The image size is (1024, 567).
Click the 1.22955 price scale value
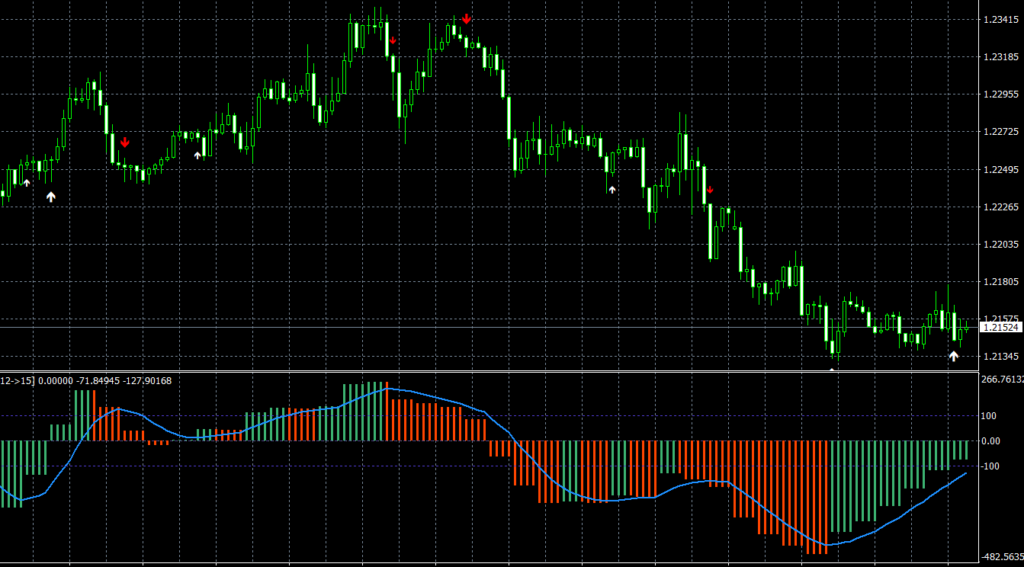[1002, 95]
